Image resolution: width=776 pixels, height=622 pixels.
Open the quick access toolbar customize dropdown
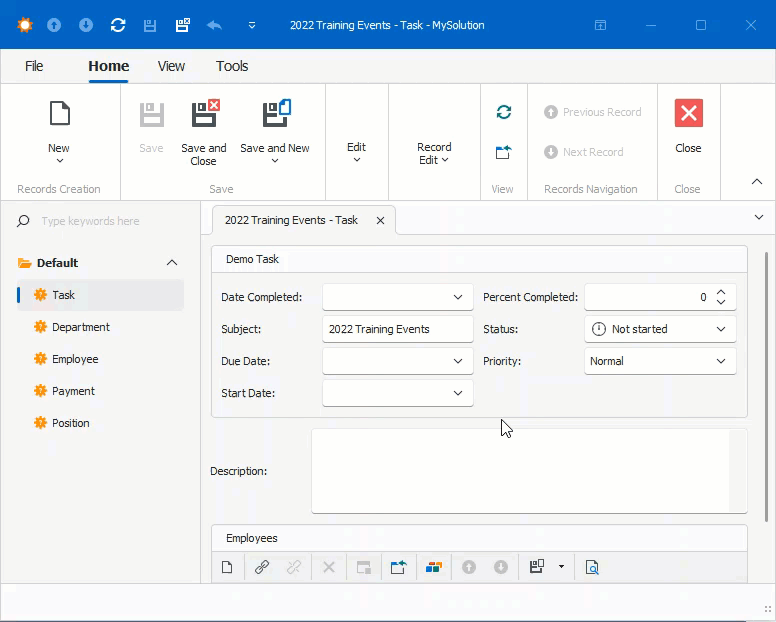click(252, 25)
